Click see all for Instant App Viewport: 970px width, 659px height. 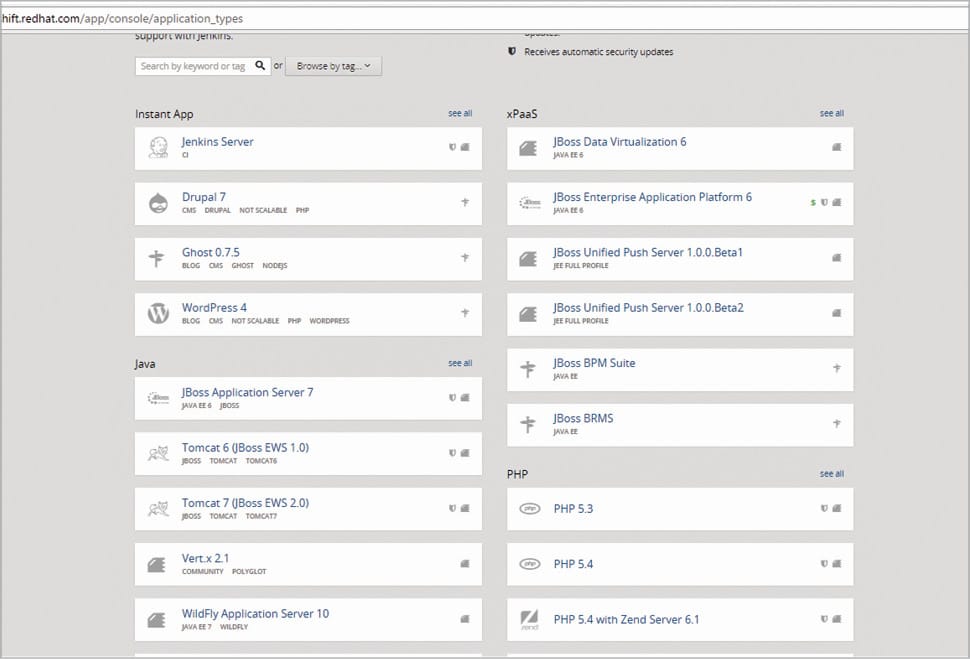pyautogui.click(x=460, y=114)
